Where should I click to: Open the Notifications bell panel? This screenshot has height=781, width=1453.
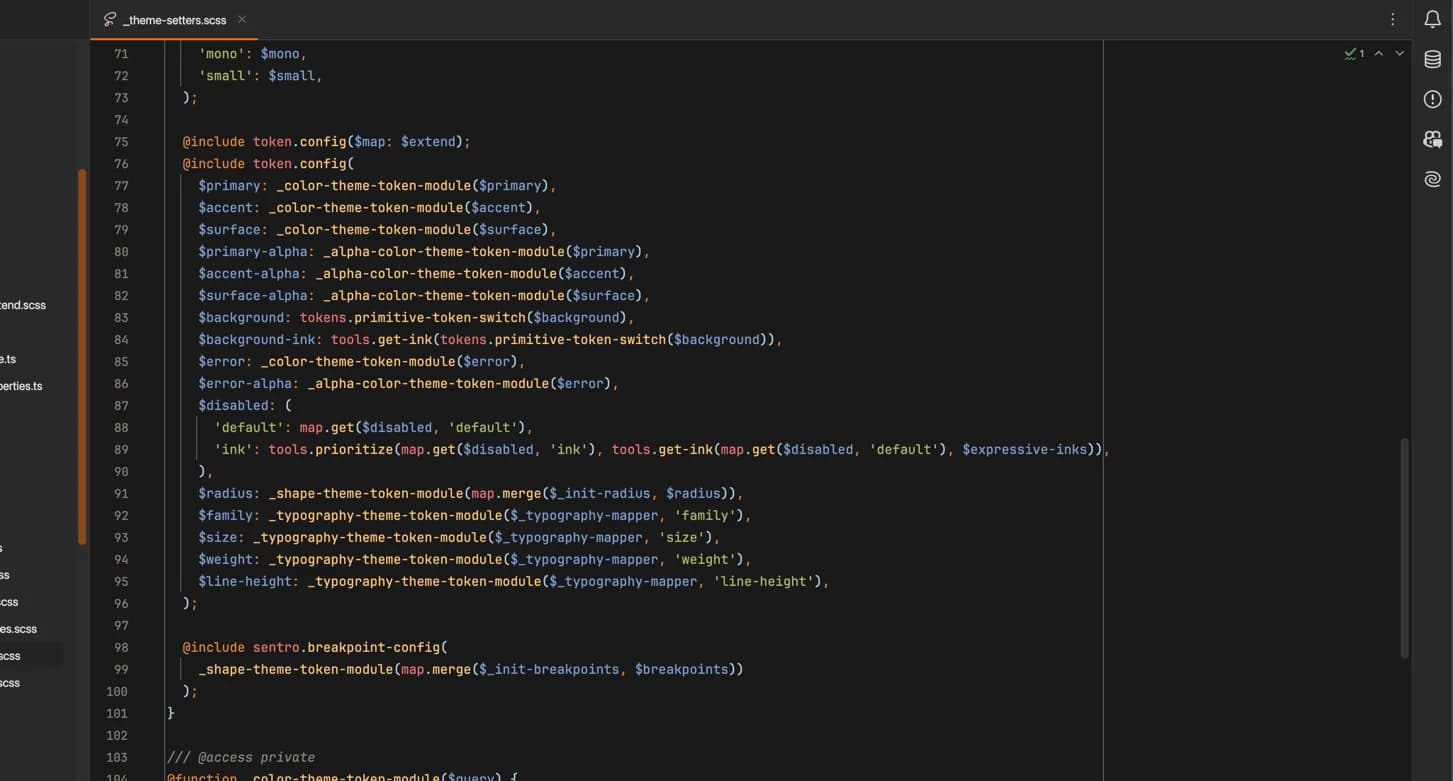tap(1432, 19)
